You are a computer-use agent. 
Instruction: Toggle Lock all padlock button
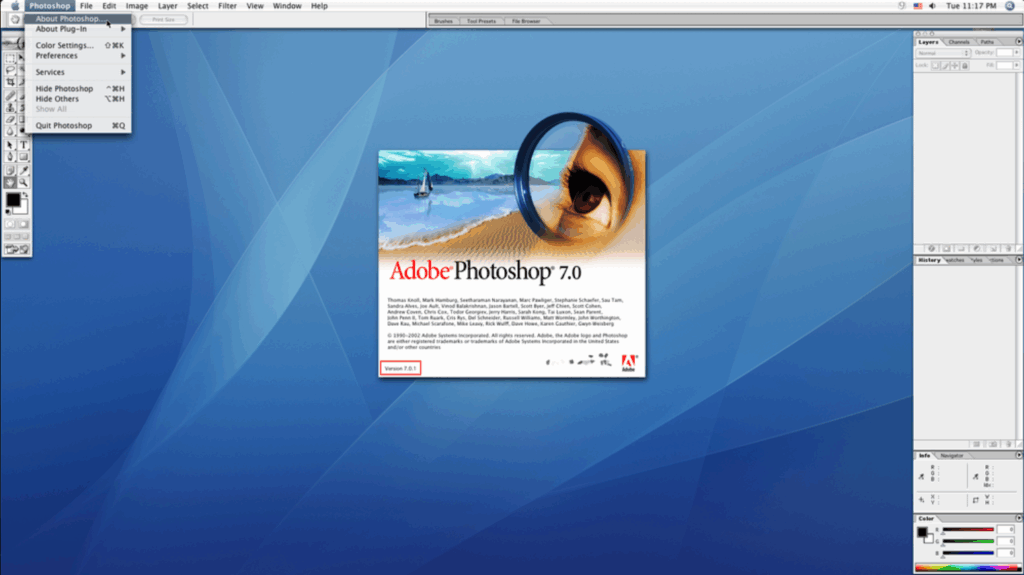tap(965, 65)
